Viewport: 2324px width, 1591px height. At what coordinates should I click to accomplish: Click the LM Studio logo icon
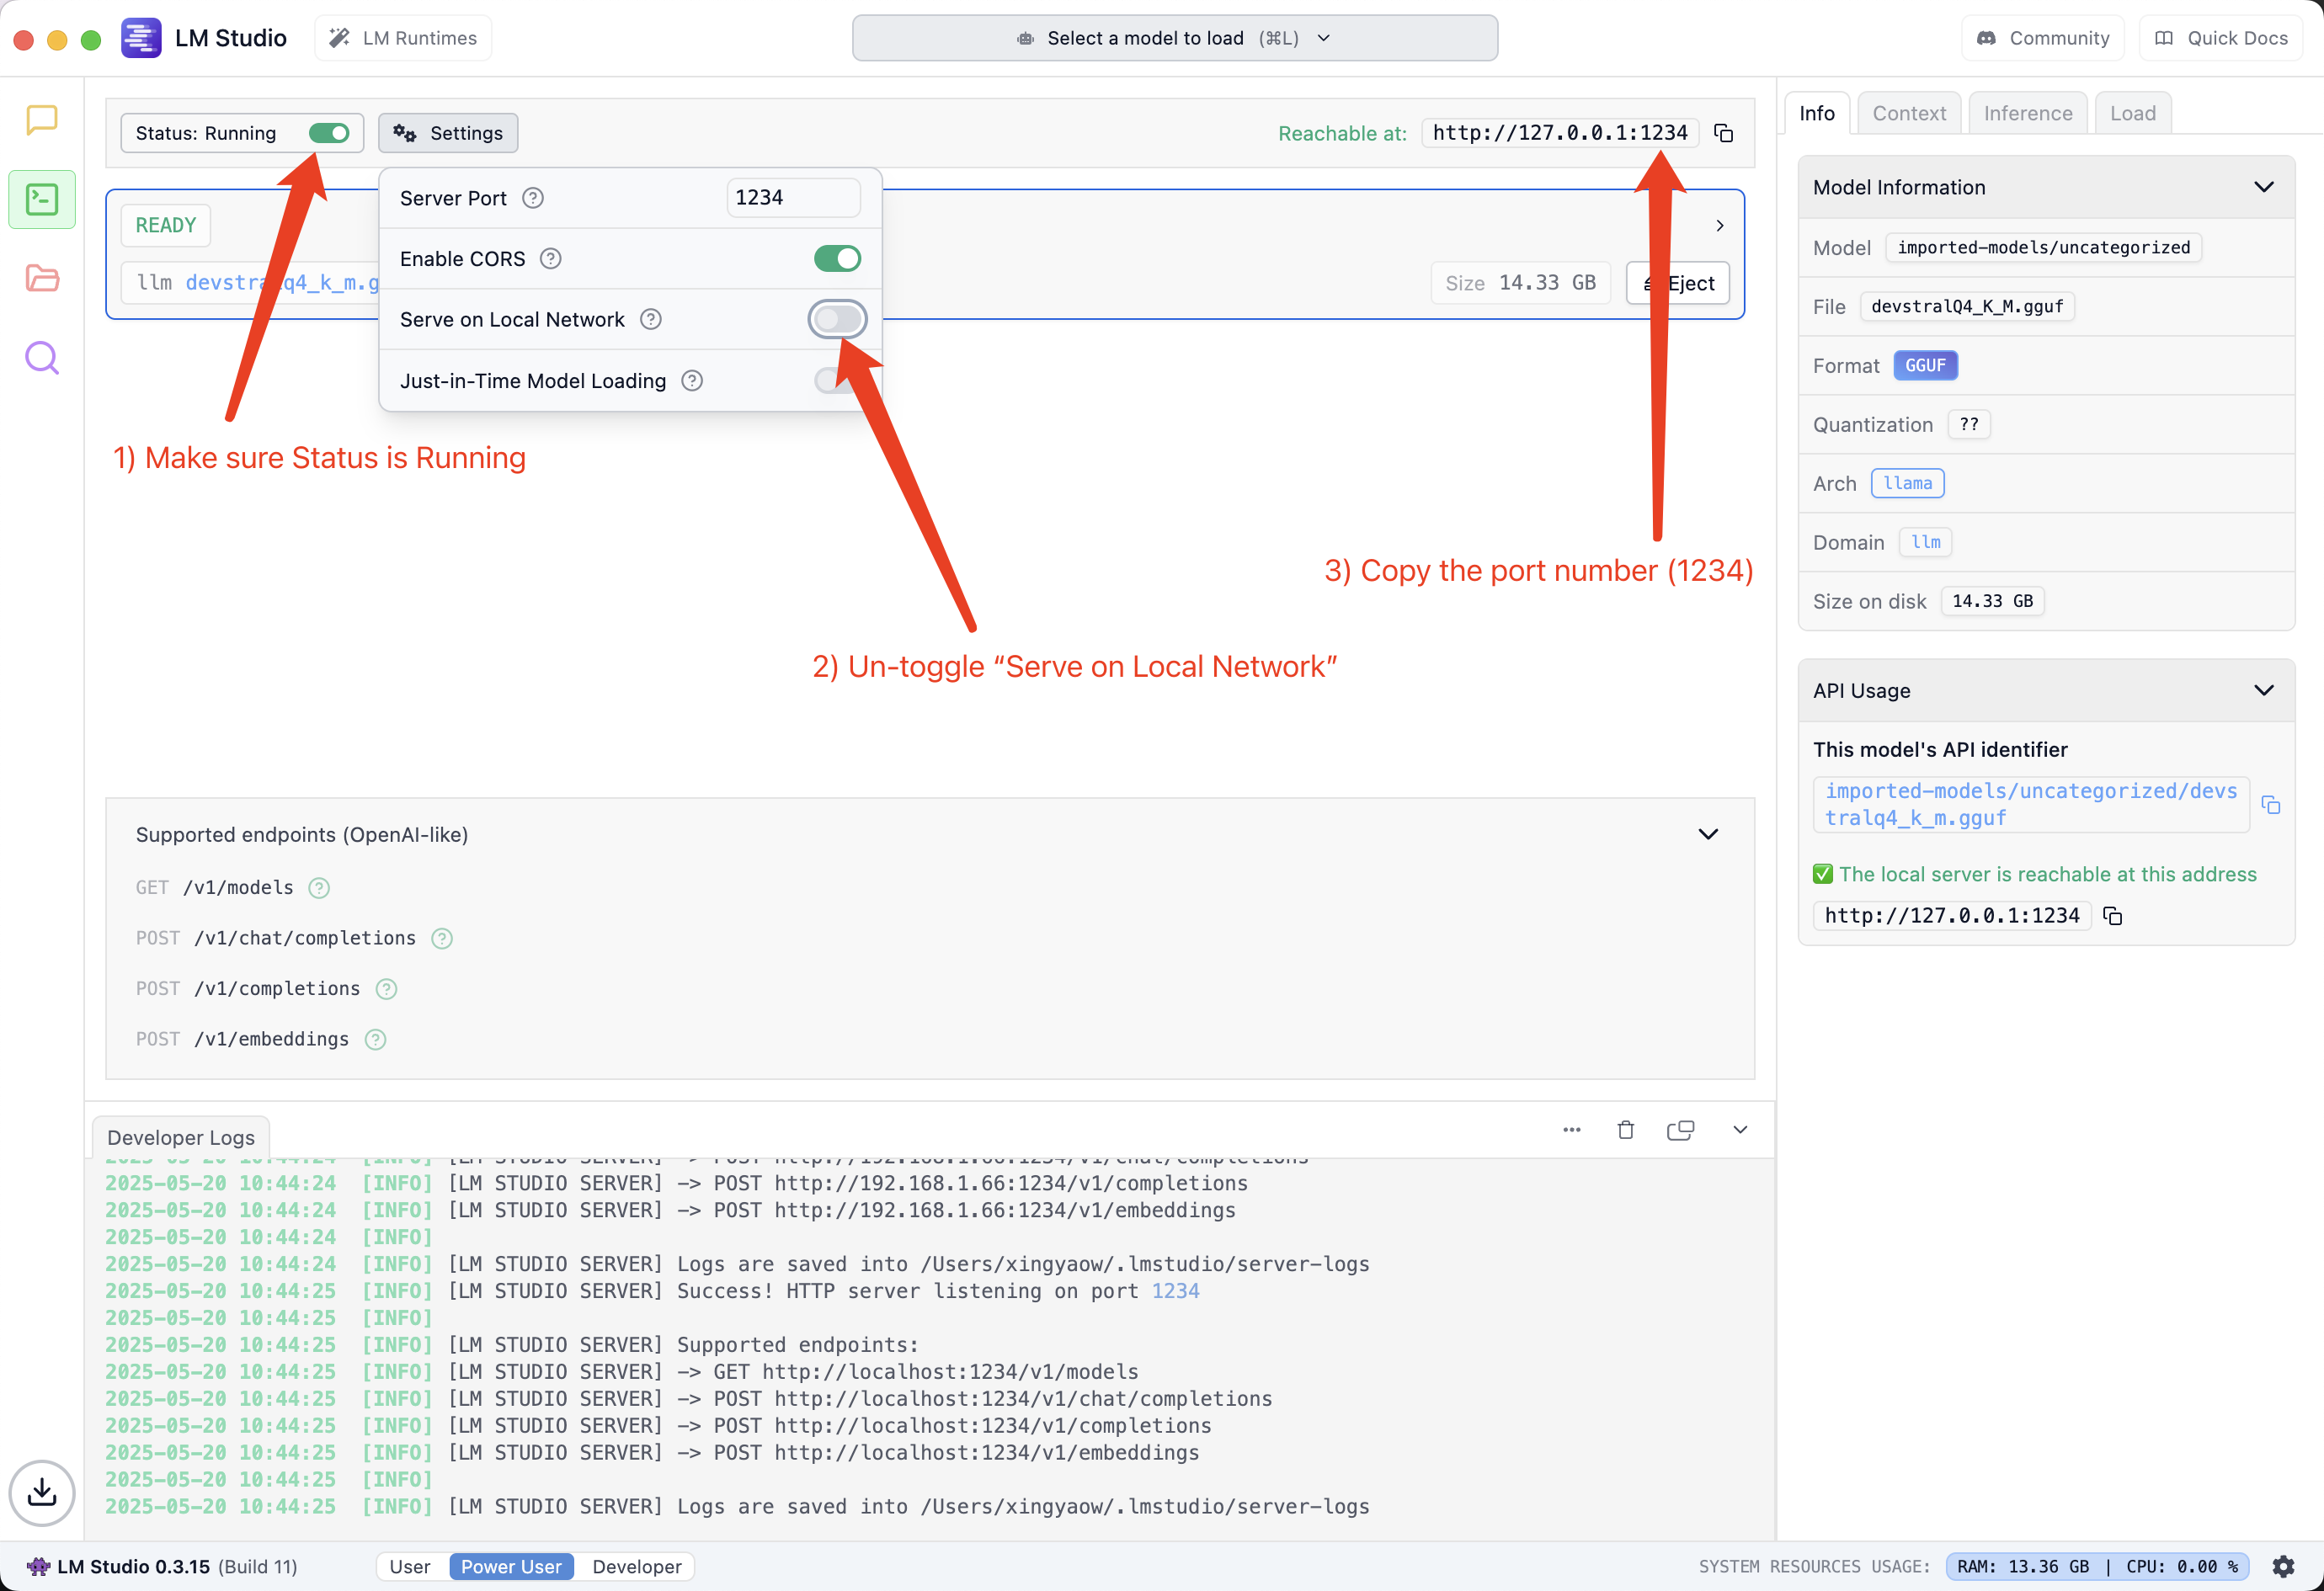141,38
